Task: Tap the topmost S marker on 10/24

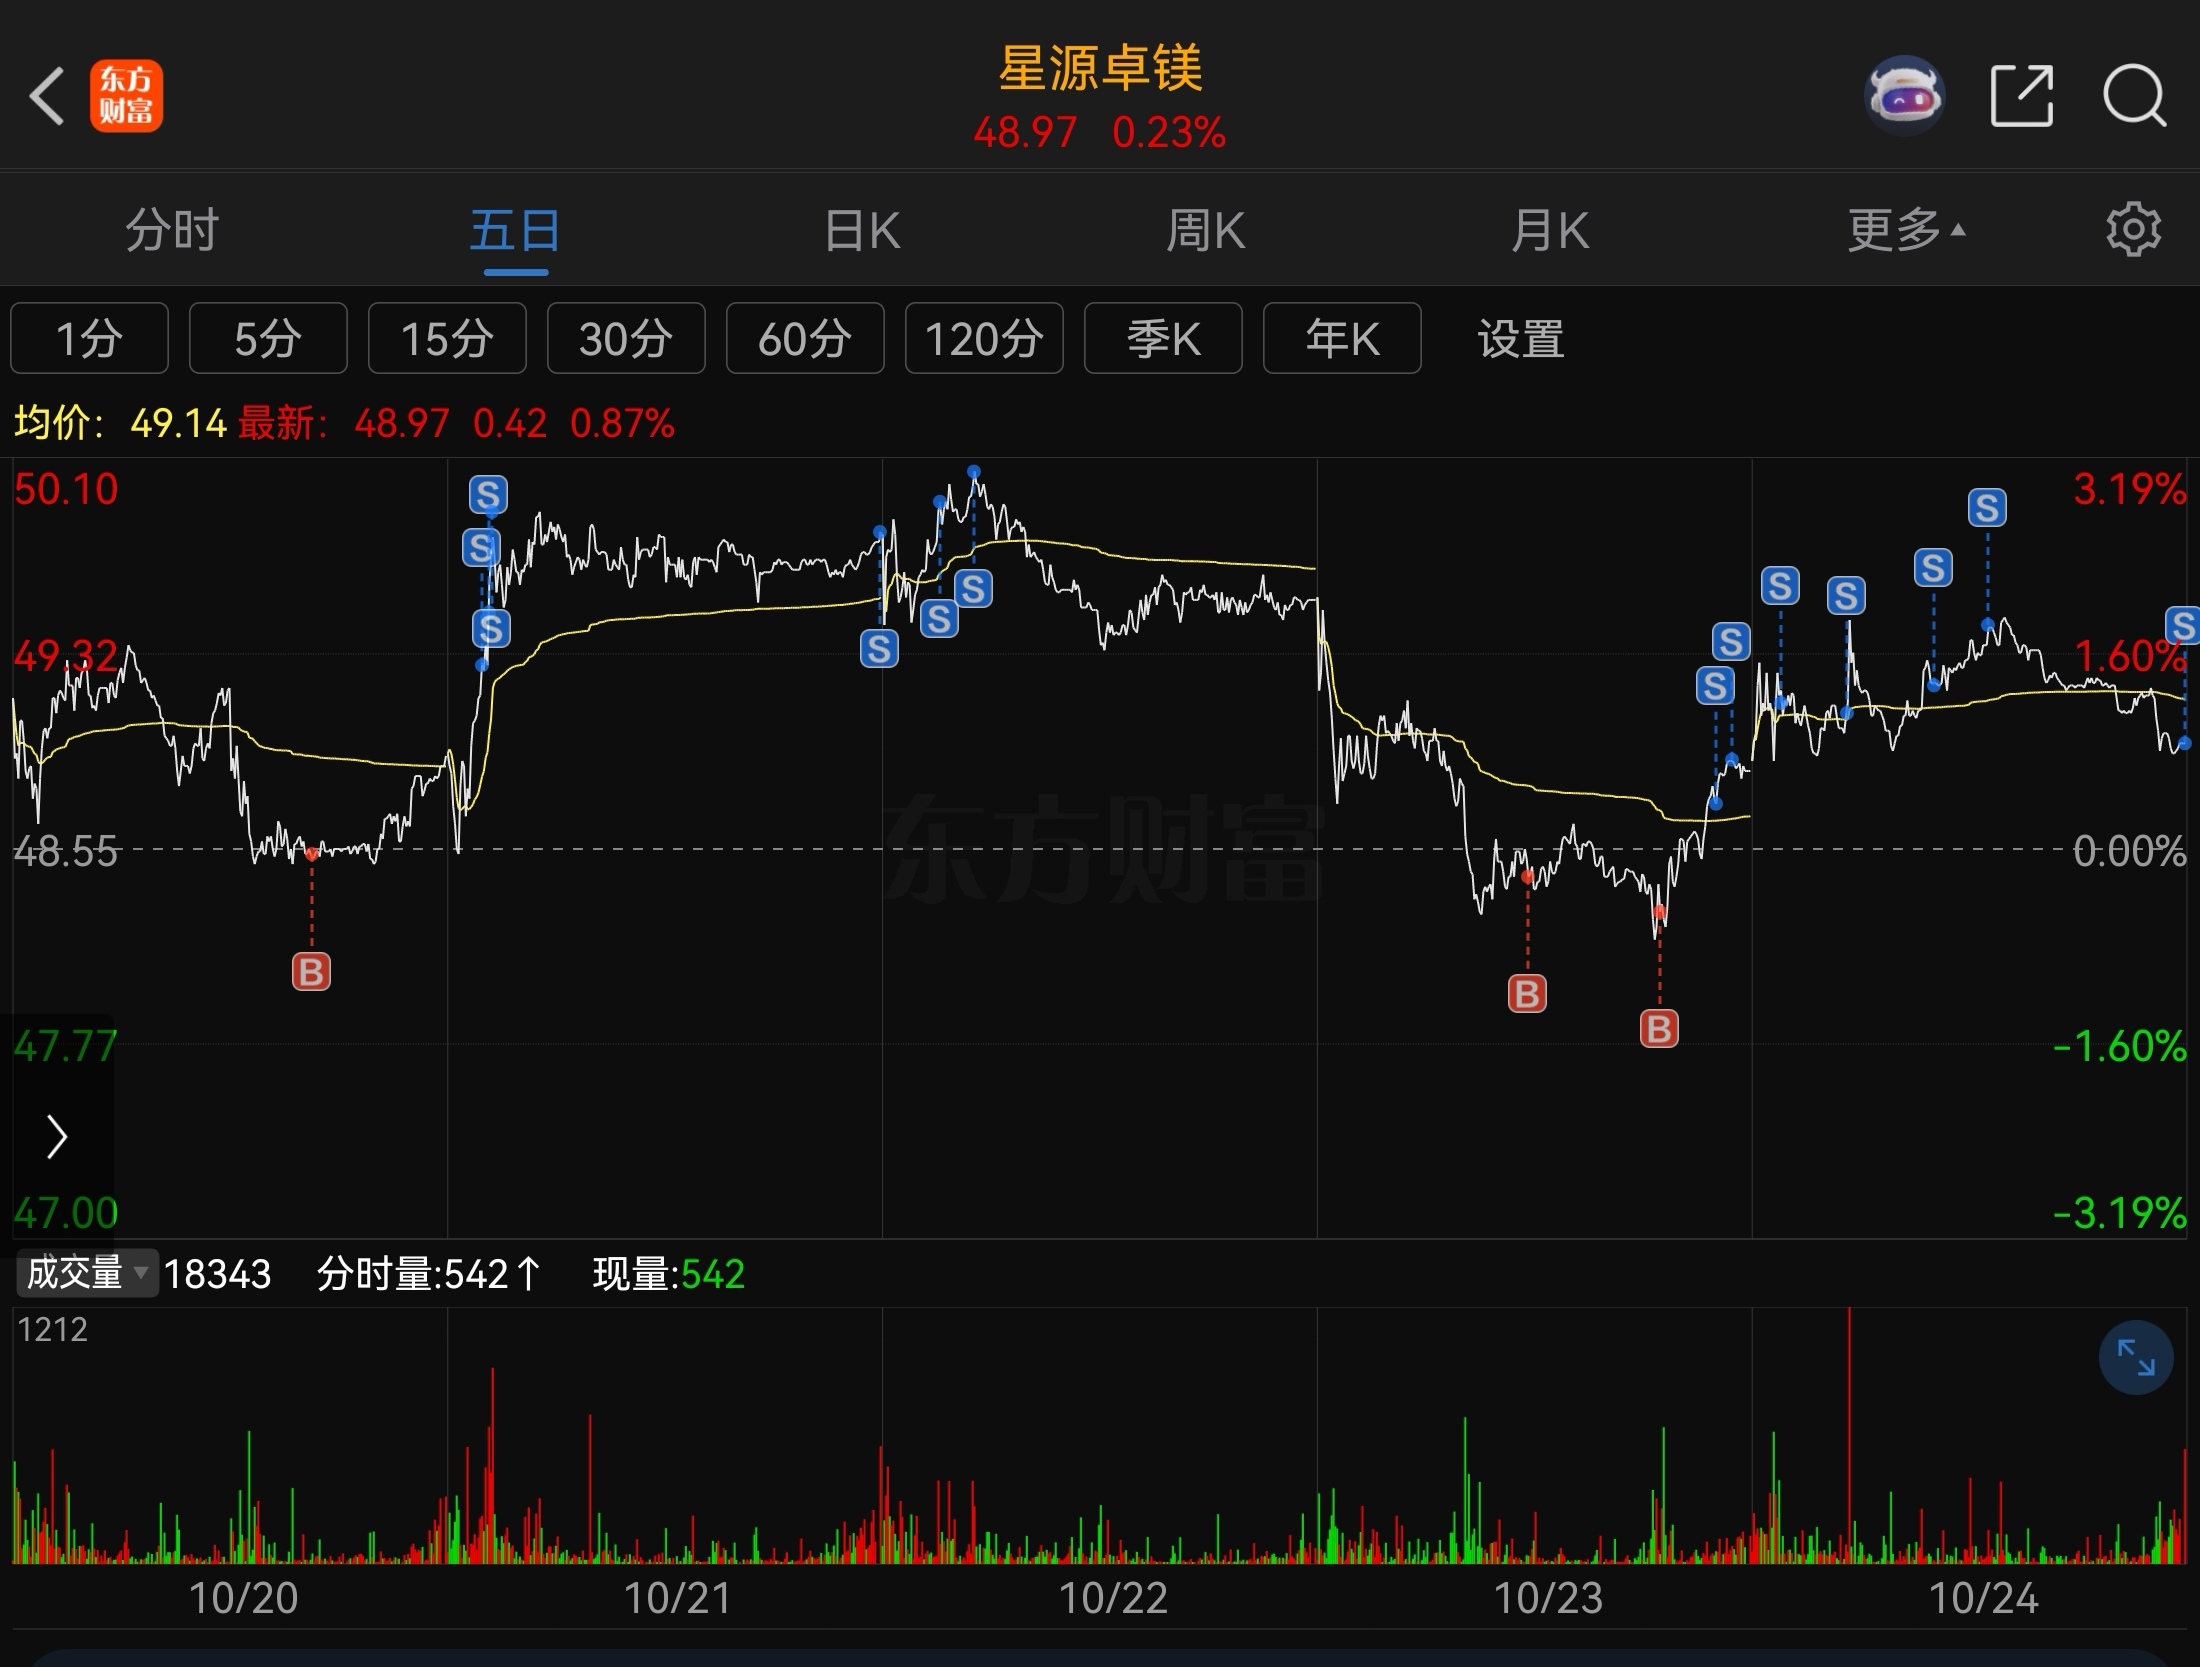Action: point(1987,508)
